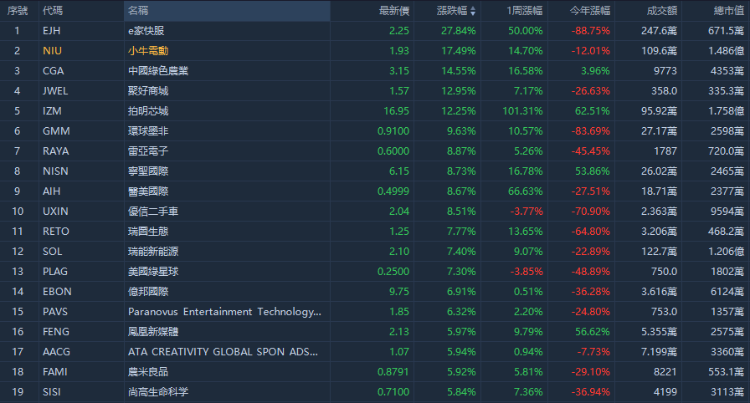Viewport: 750px width, 403px height.
Task: Click EJH's turnover 247.6萬
Action: pyautogui.click(x=659, y=31)
